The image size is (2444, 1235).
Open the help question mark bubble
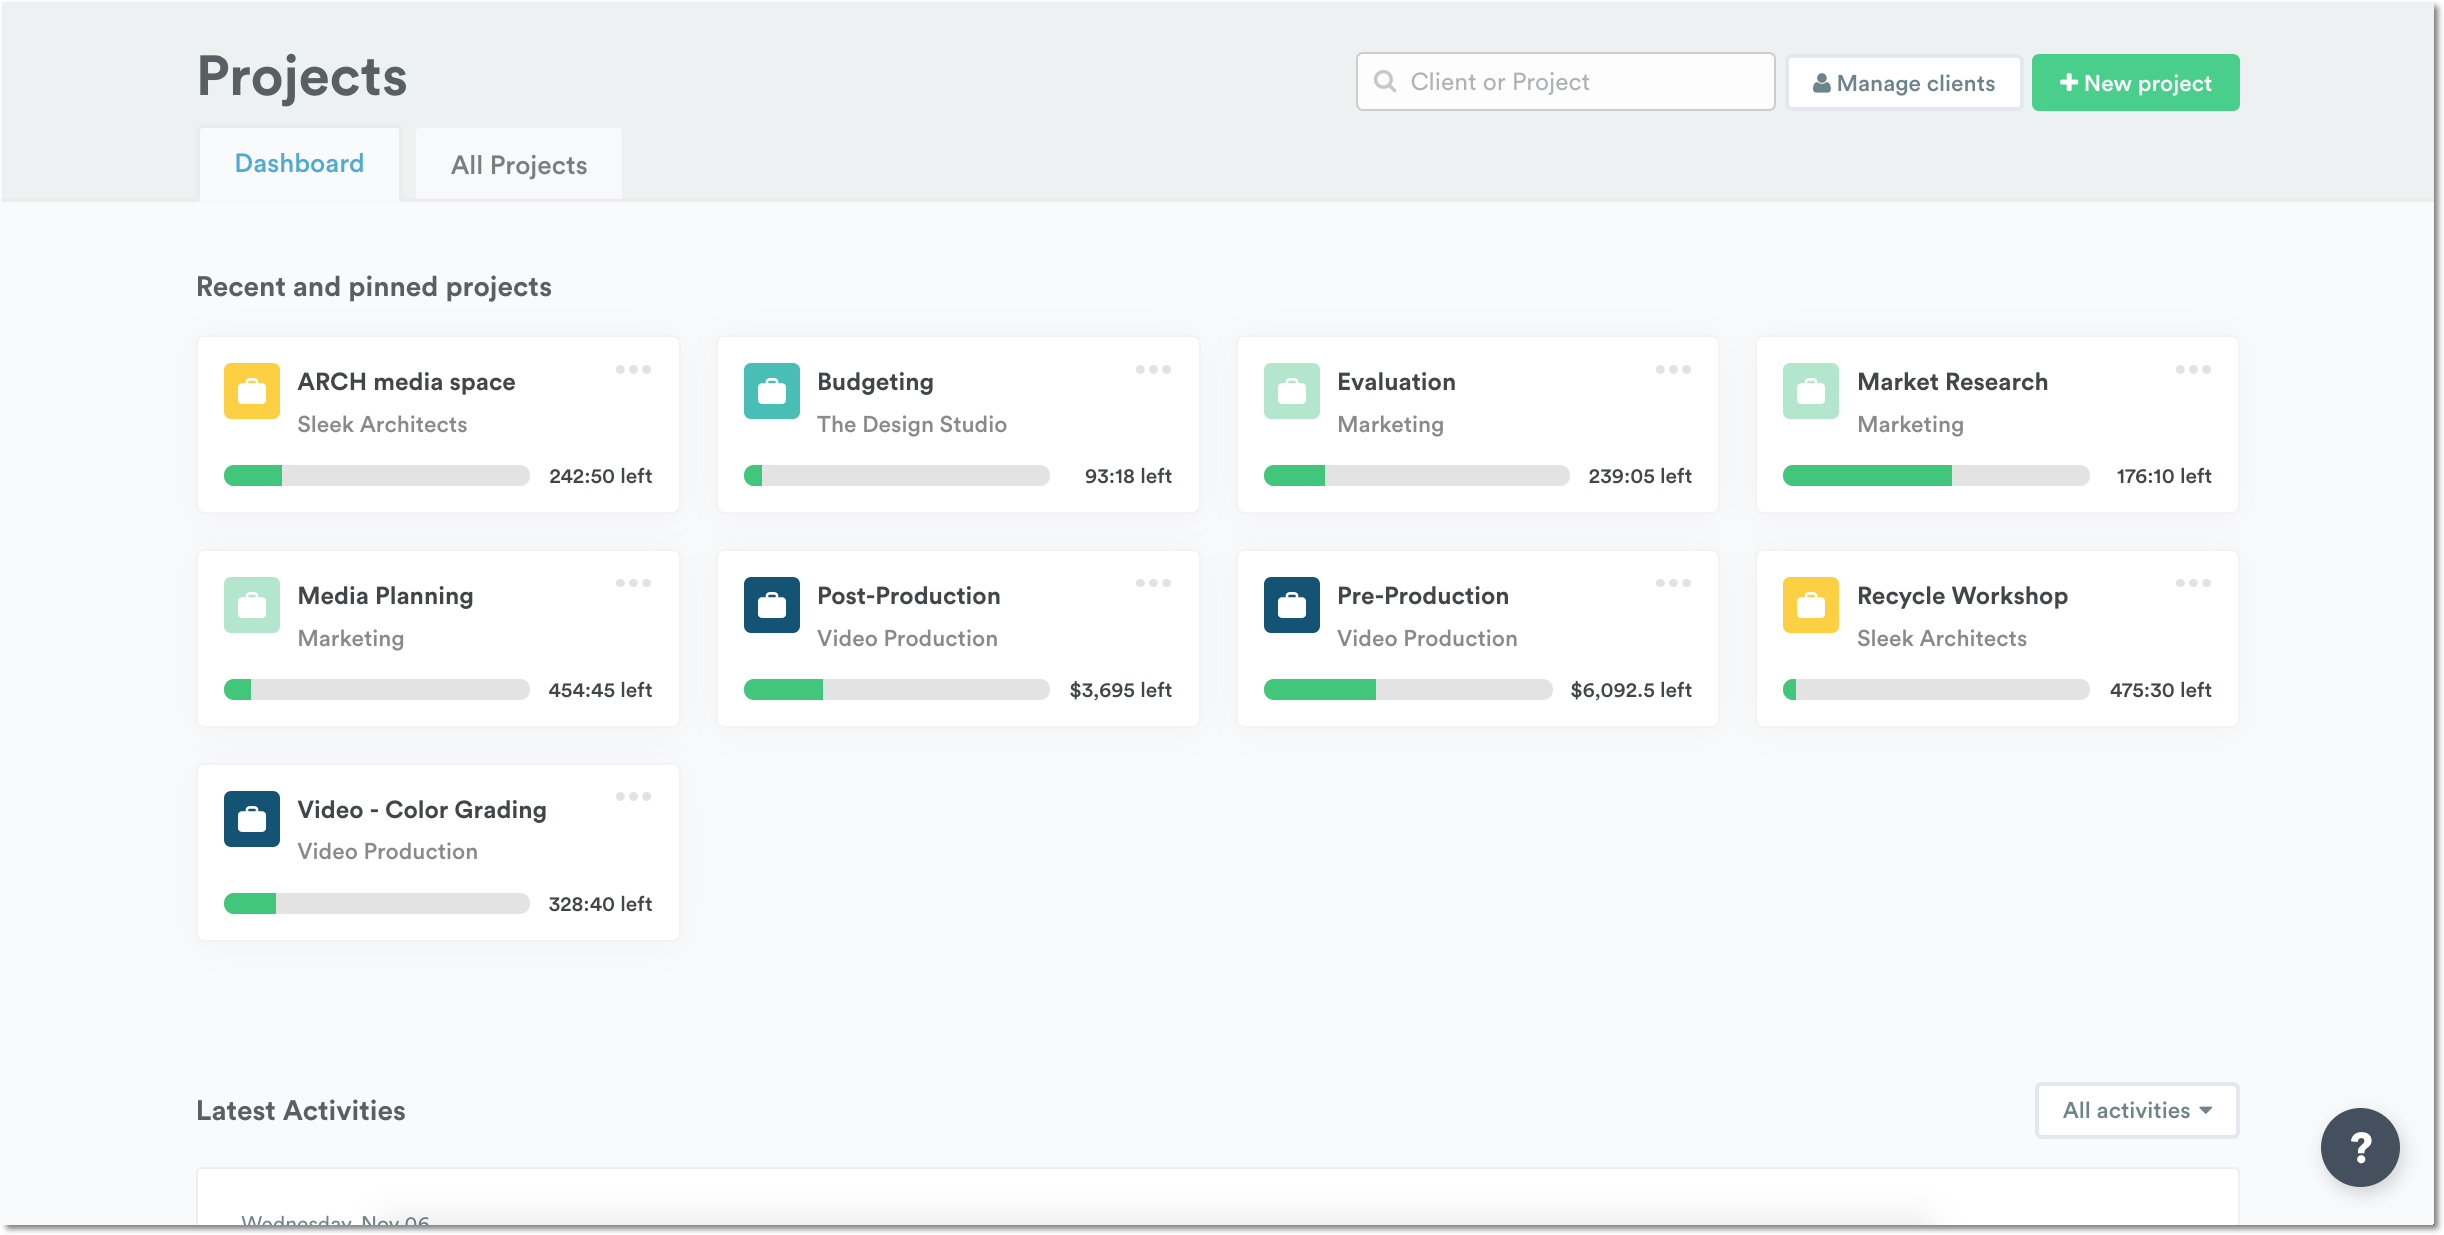(2361, 1147)
